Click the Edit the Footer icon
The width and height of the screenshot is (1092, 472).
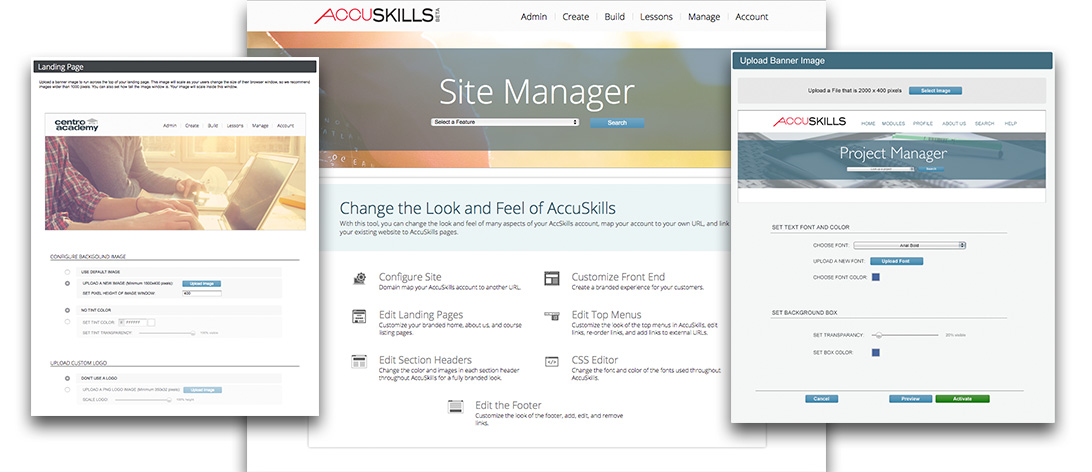456,407
